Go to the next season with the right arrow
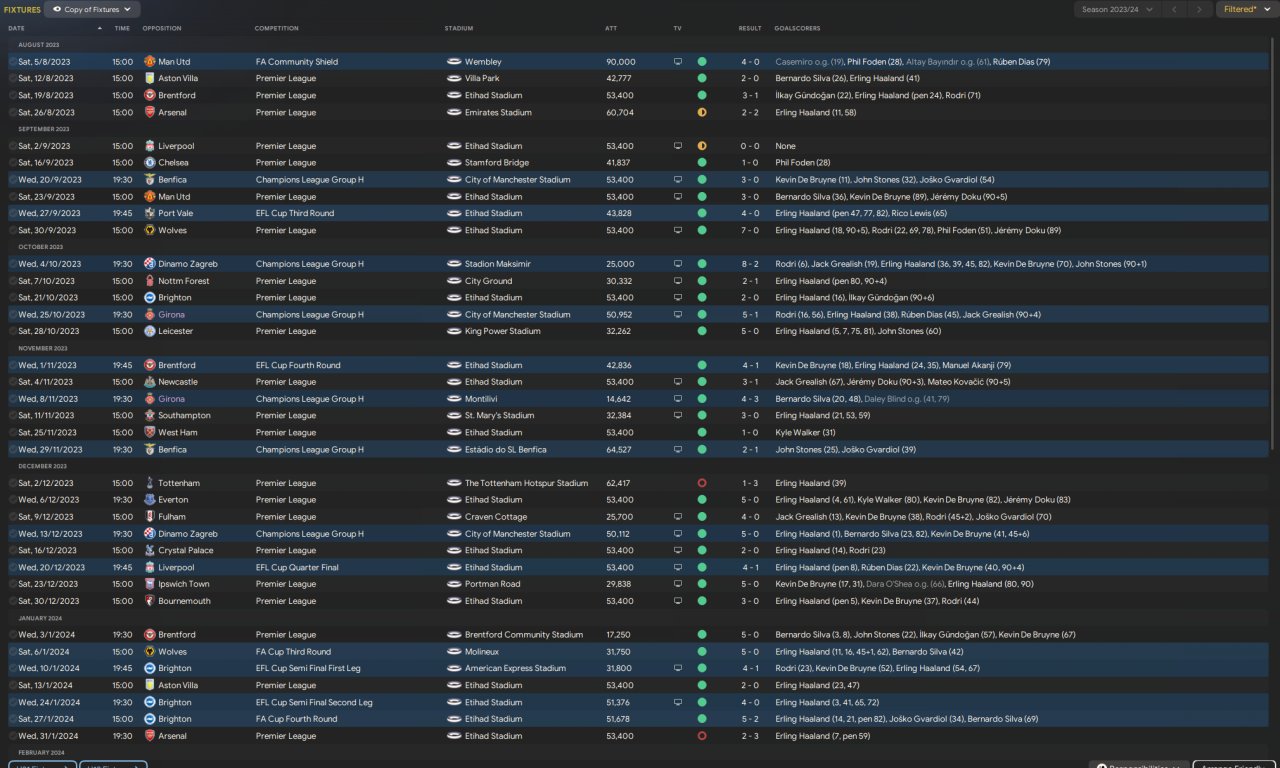Viewport: 1280px width, 768px height. [1199, 9]
